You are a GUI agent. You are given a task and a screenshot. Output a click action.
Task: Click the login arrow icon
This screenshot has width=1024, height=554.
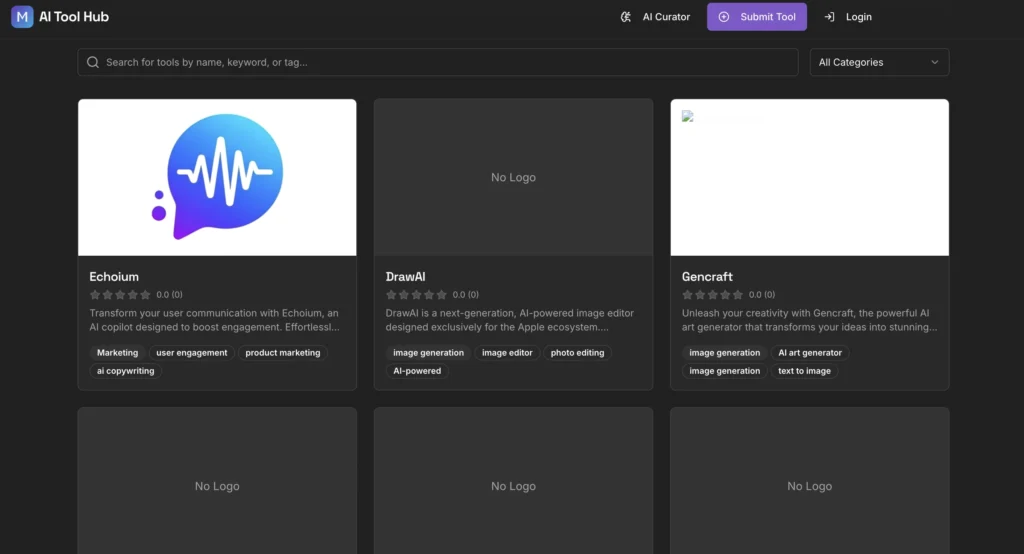click(x=829, y=17)
